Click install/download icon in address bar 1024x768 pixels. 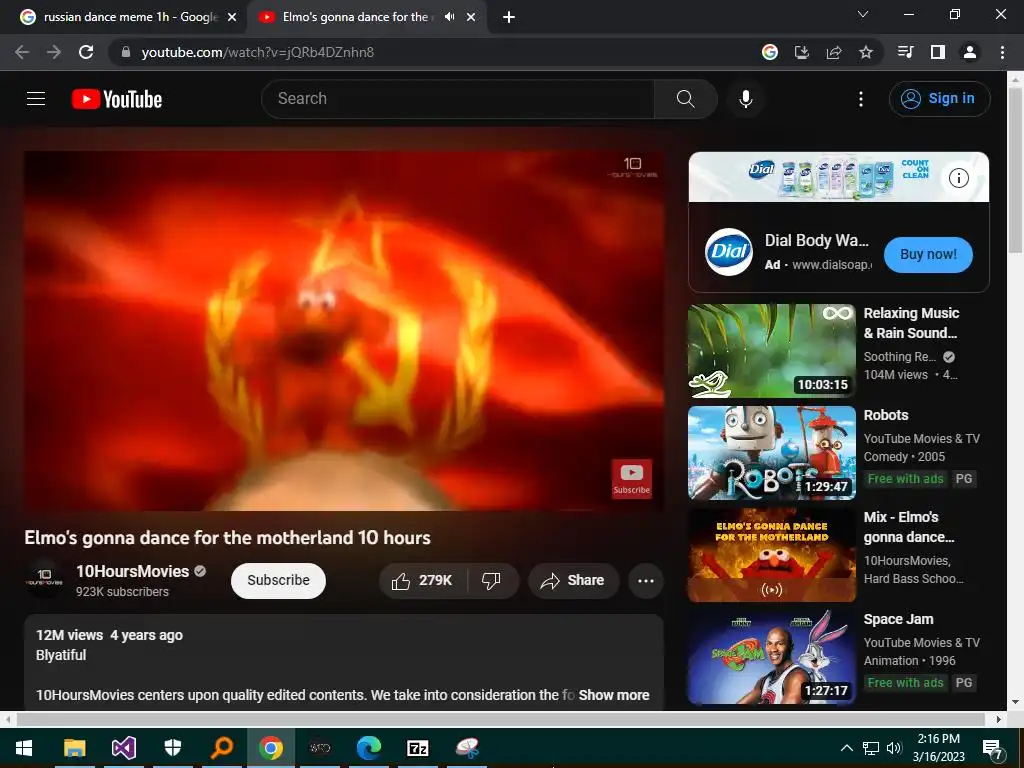[802, 52]
